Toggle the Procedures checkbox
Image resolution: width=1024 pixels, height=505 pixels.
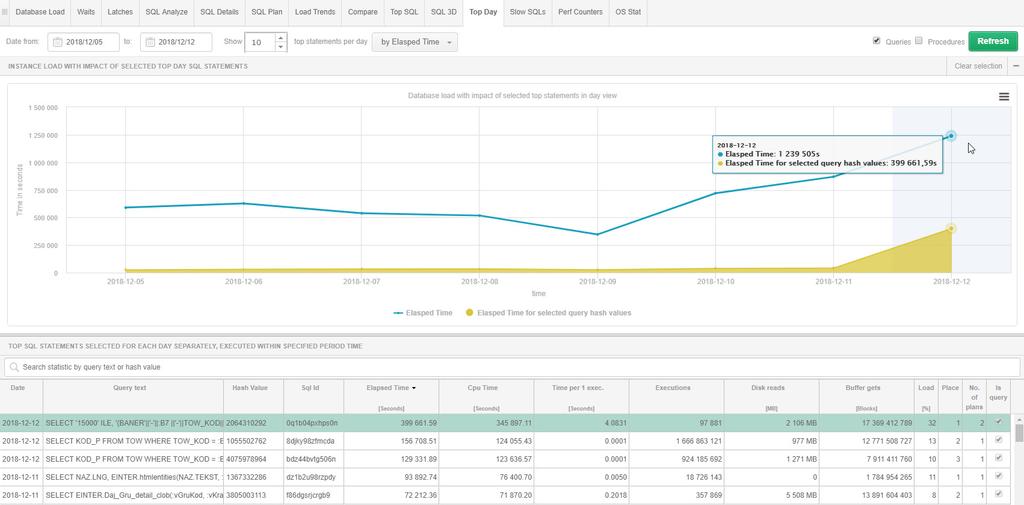point(918,41)
